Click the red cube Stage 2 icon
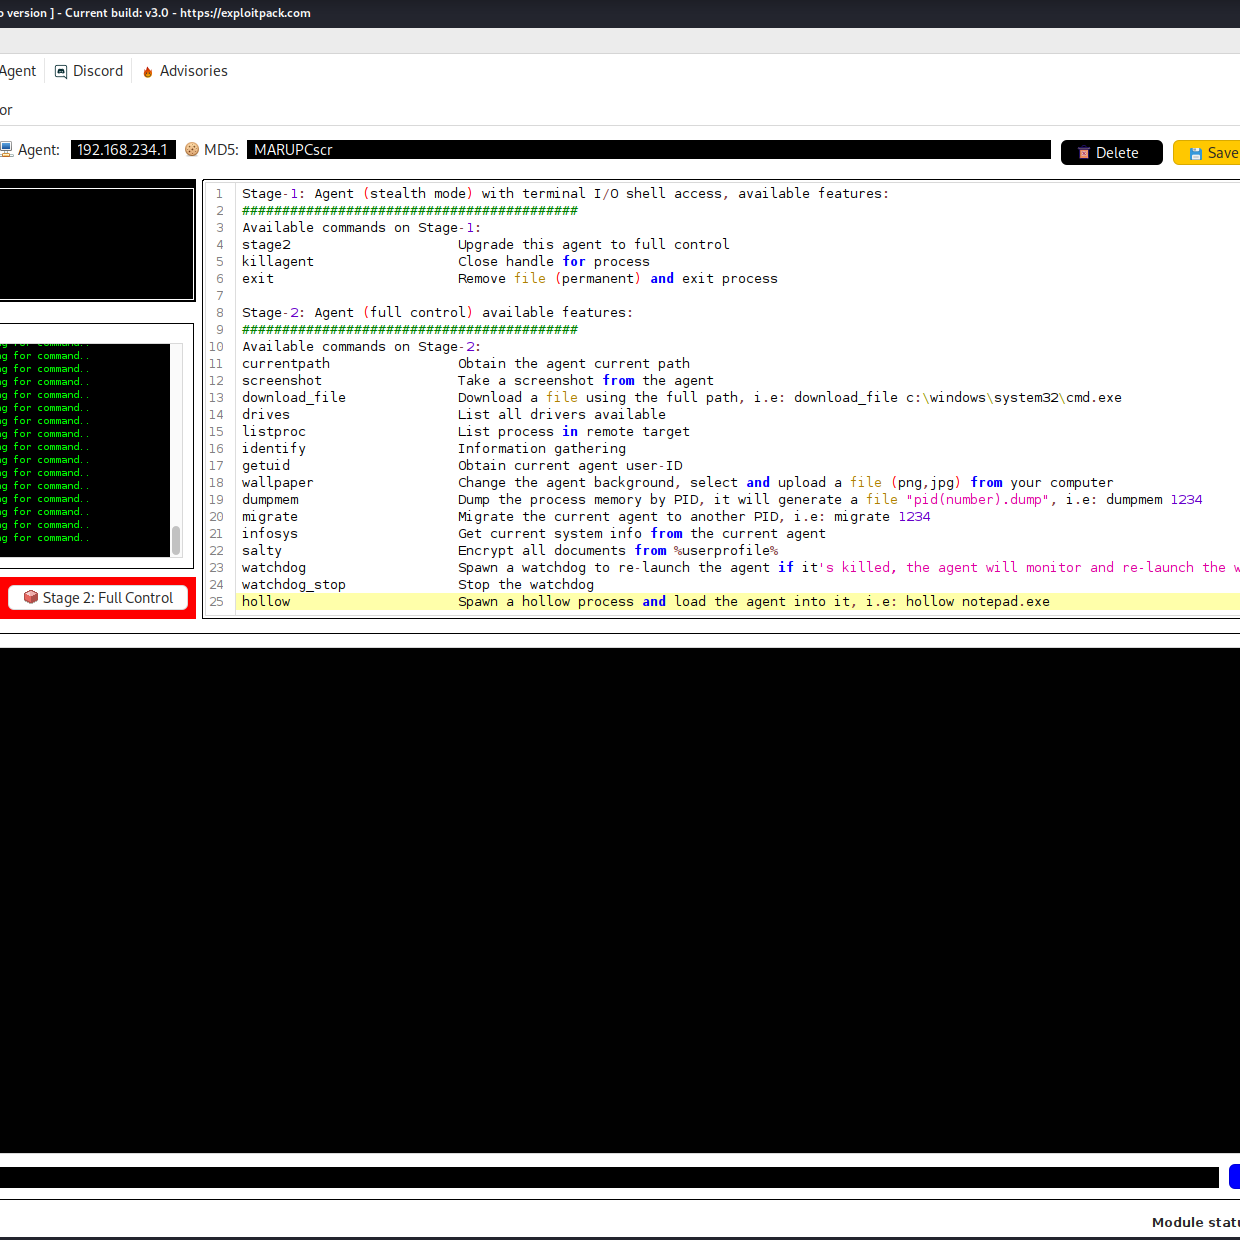 pos(31,597)
